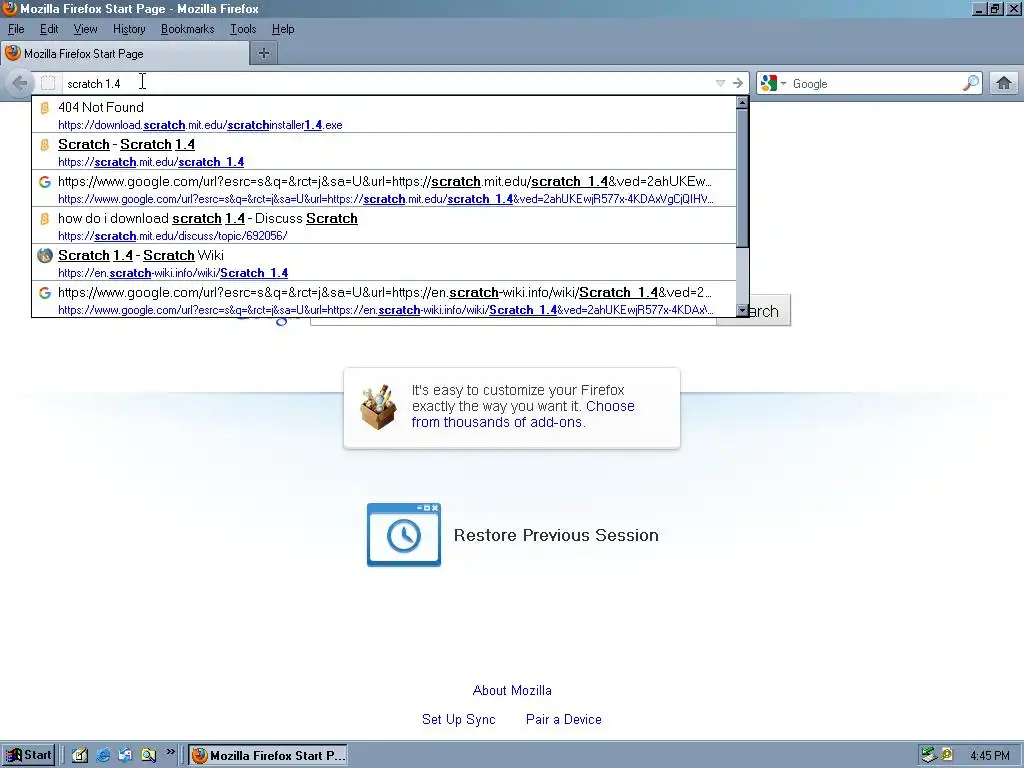Click the Restore Previous Session button
This screenshot has height=768, width=1024.
tap(513, 535)
